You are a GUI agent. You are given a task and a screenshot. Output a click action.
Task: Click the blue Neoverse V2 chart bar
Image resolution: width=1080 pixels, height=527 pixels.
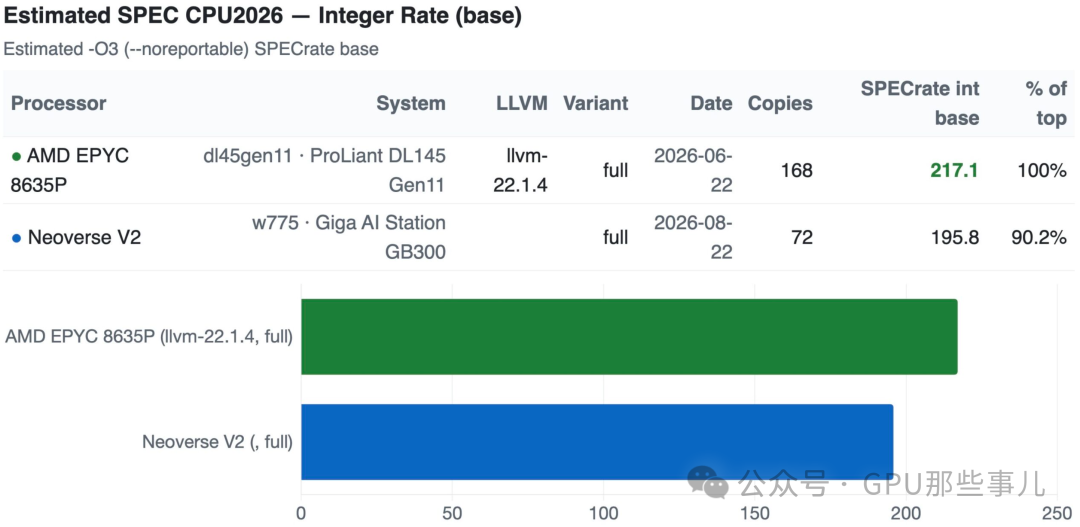point(596,442)
